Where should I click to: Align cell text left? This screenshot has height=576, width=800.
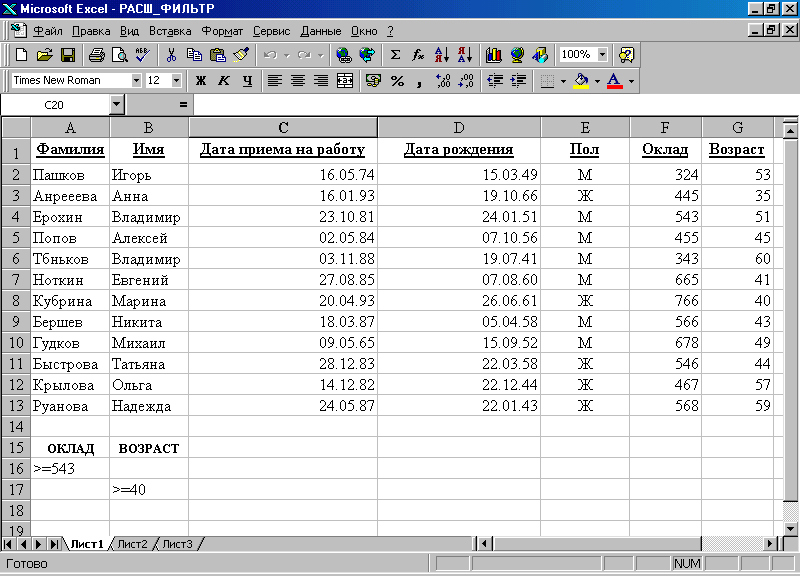click(x=275, y=81)
